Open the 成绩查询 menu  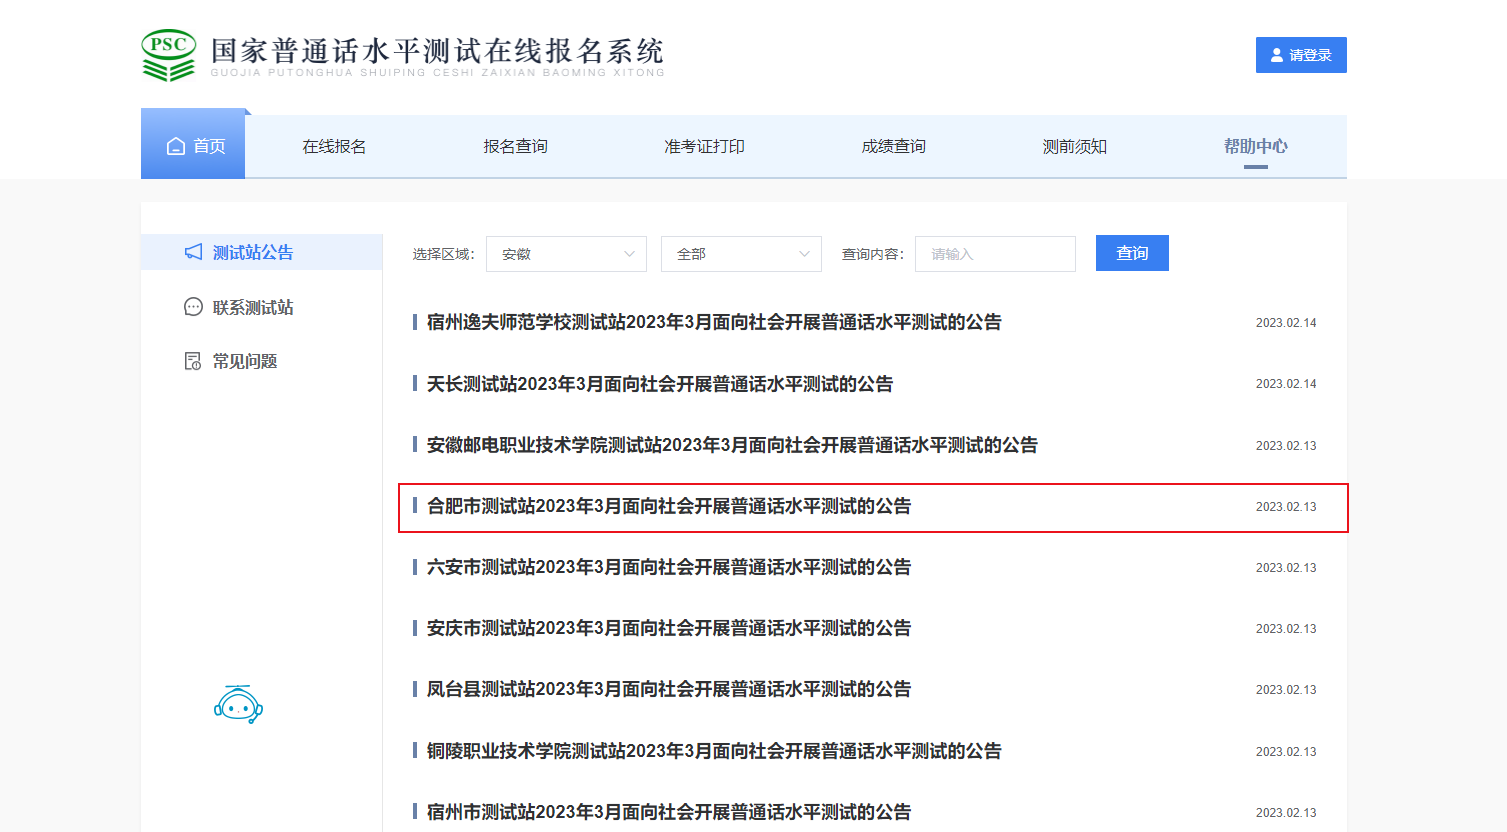[893, 146]
